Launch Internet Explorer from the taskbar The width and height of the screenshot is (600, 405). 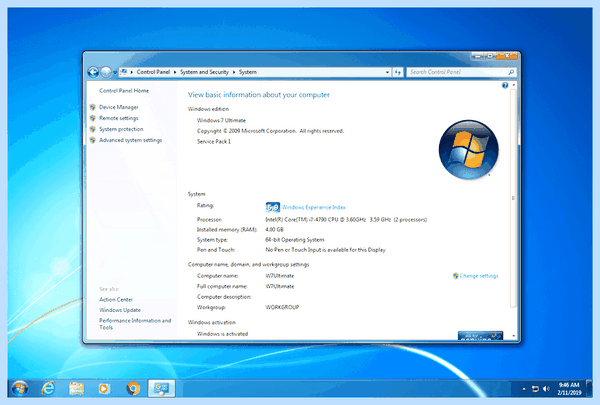48,389
